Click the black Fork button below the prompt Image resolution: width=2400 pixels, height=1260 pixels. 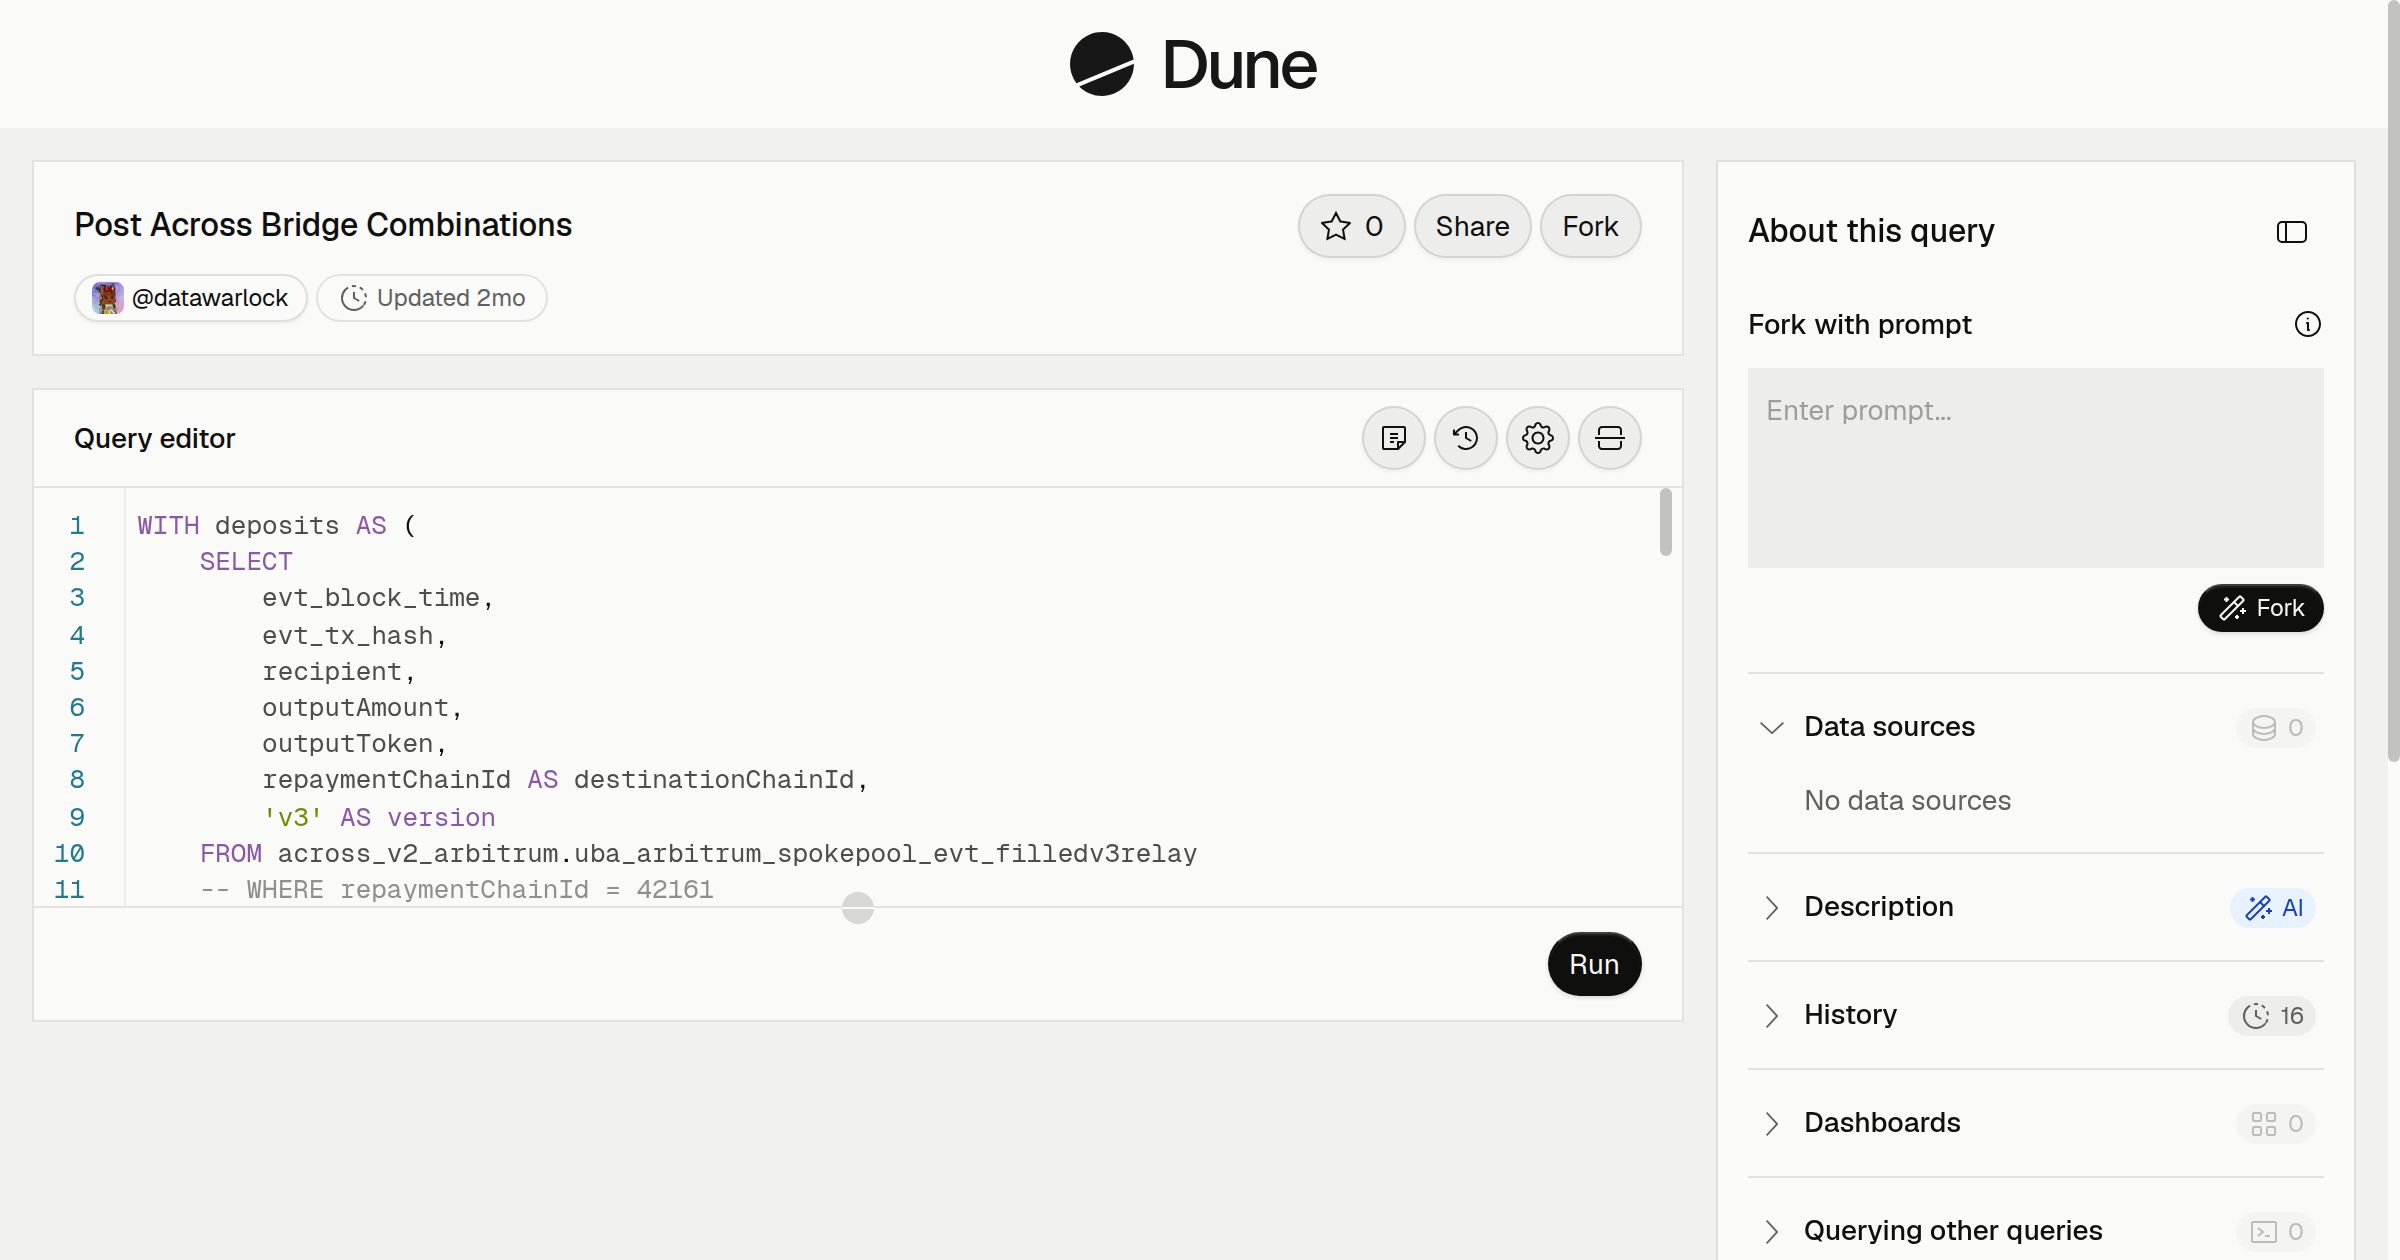2260,608
